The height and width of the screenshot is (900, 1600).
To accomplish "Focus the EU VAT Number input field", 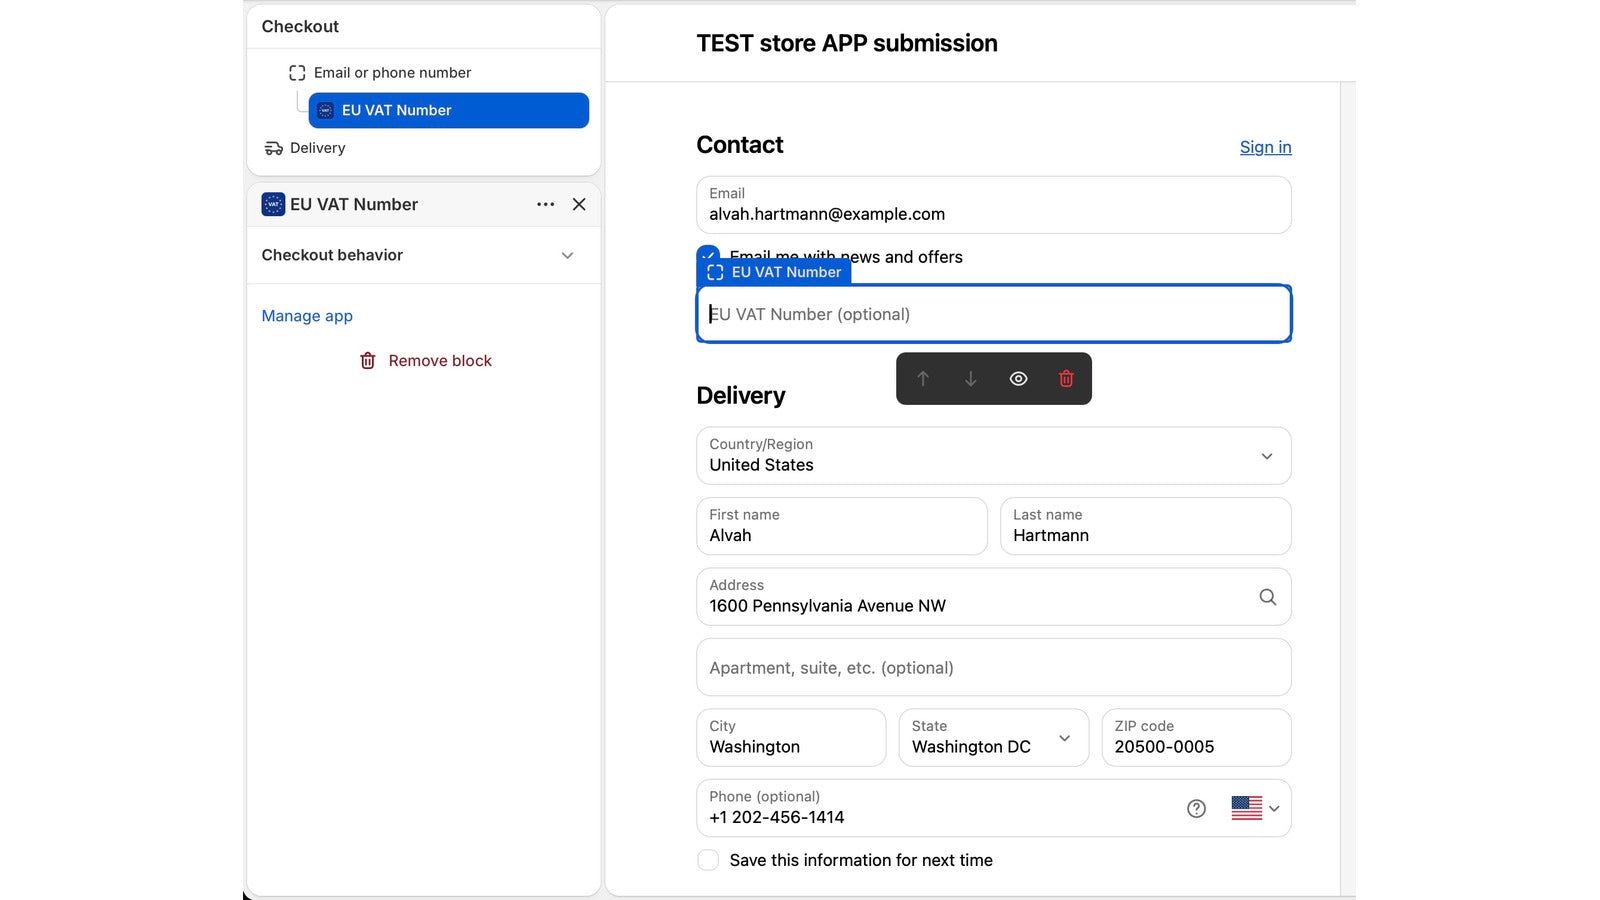I will (x=994, y=314).
